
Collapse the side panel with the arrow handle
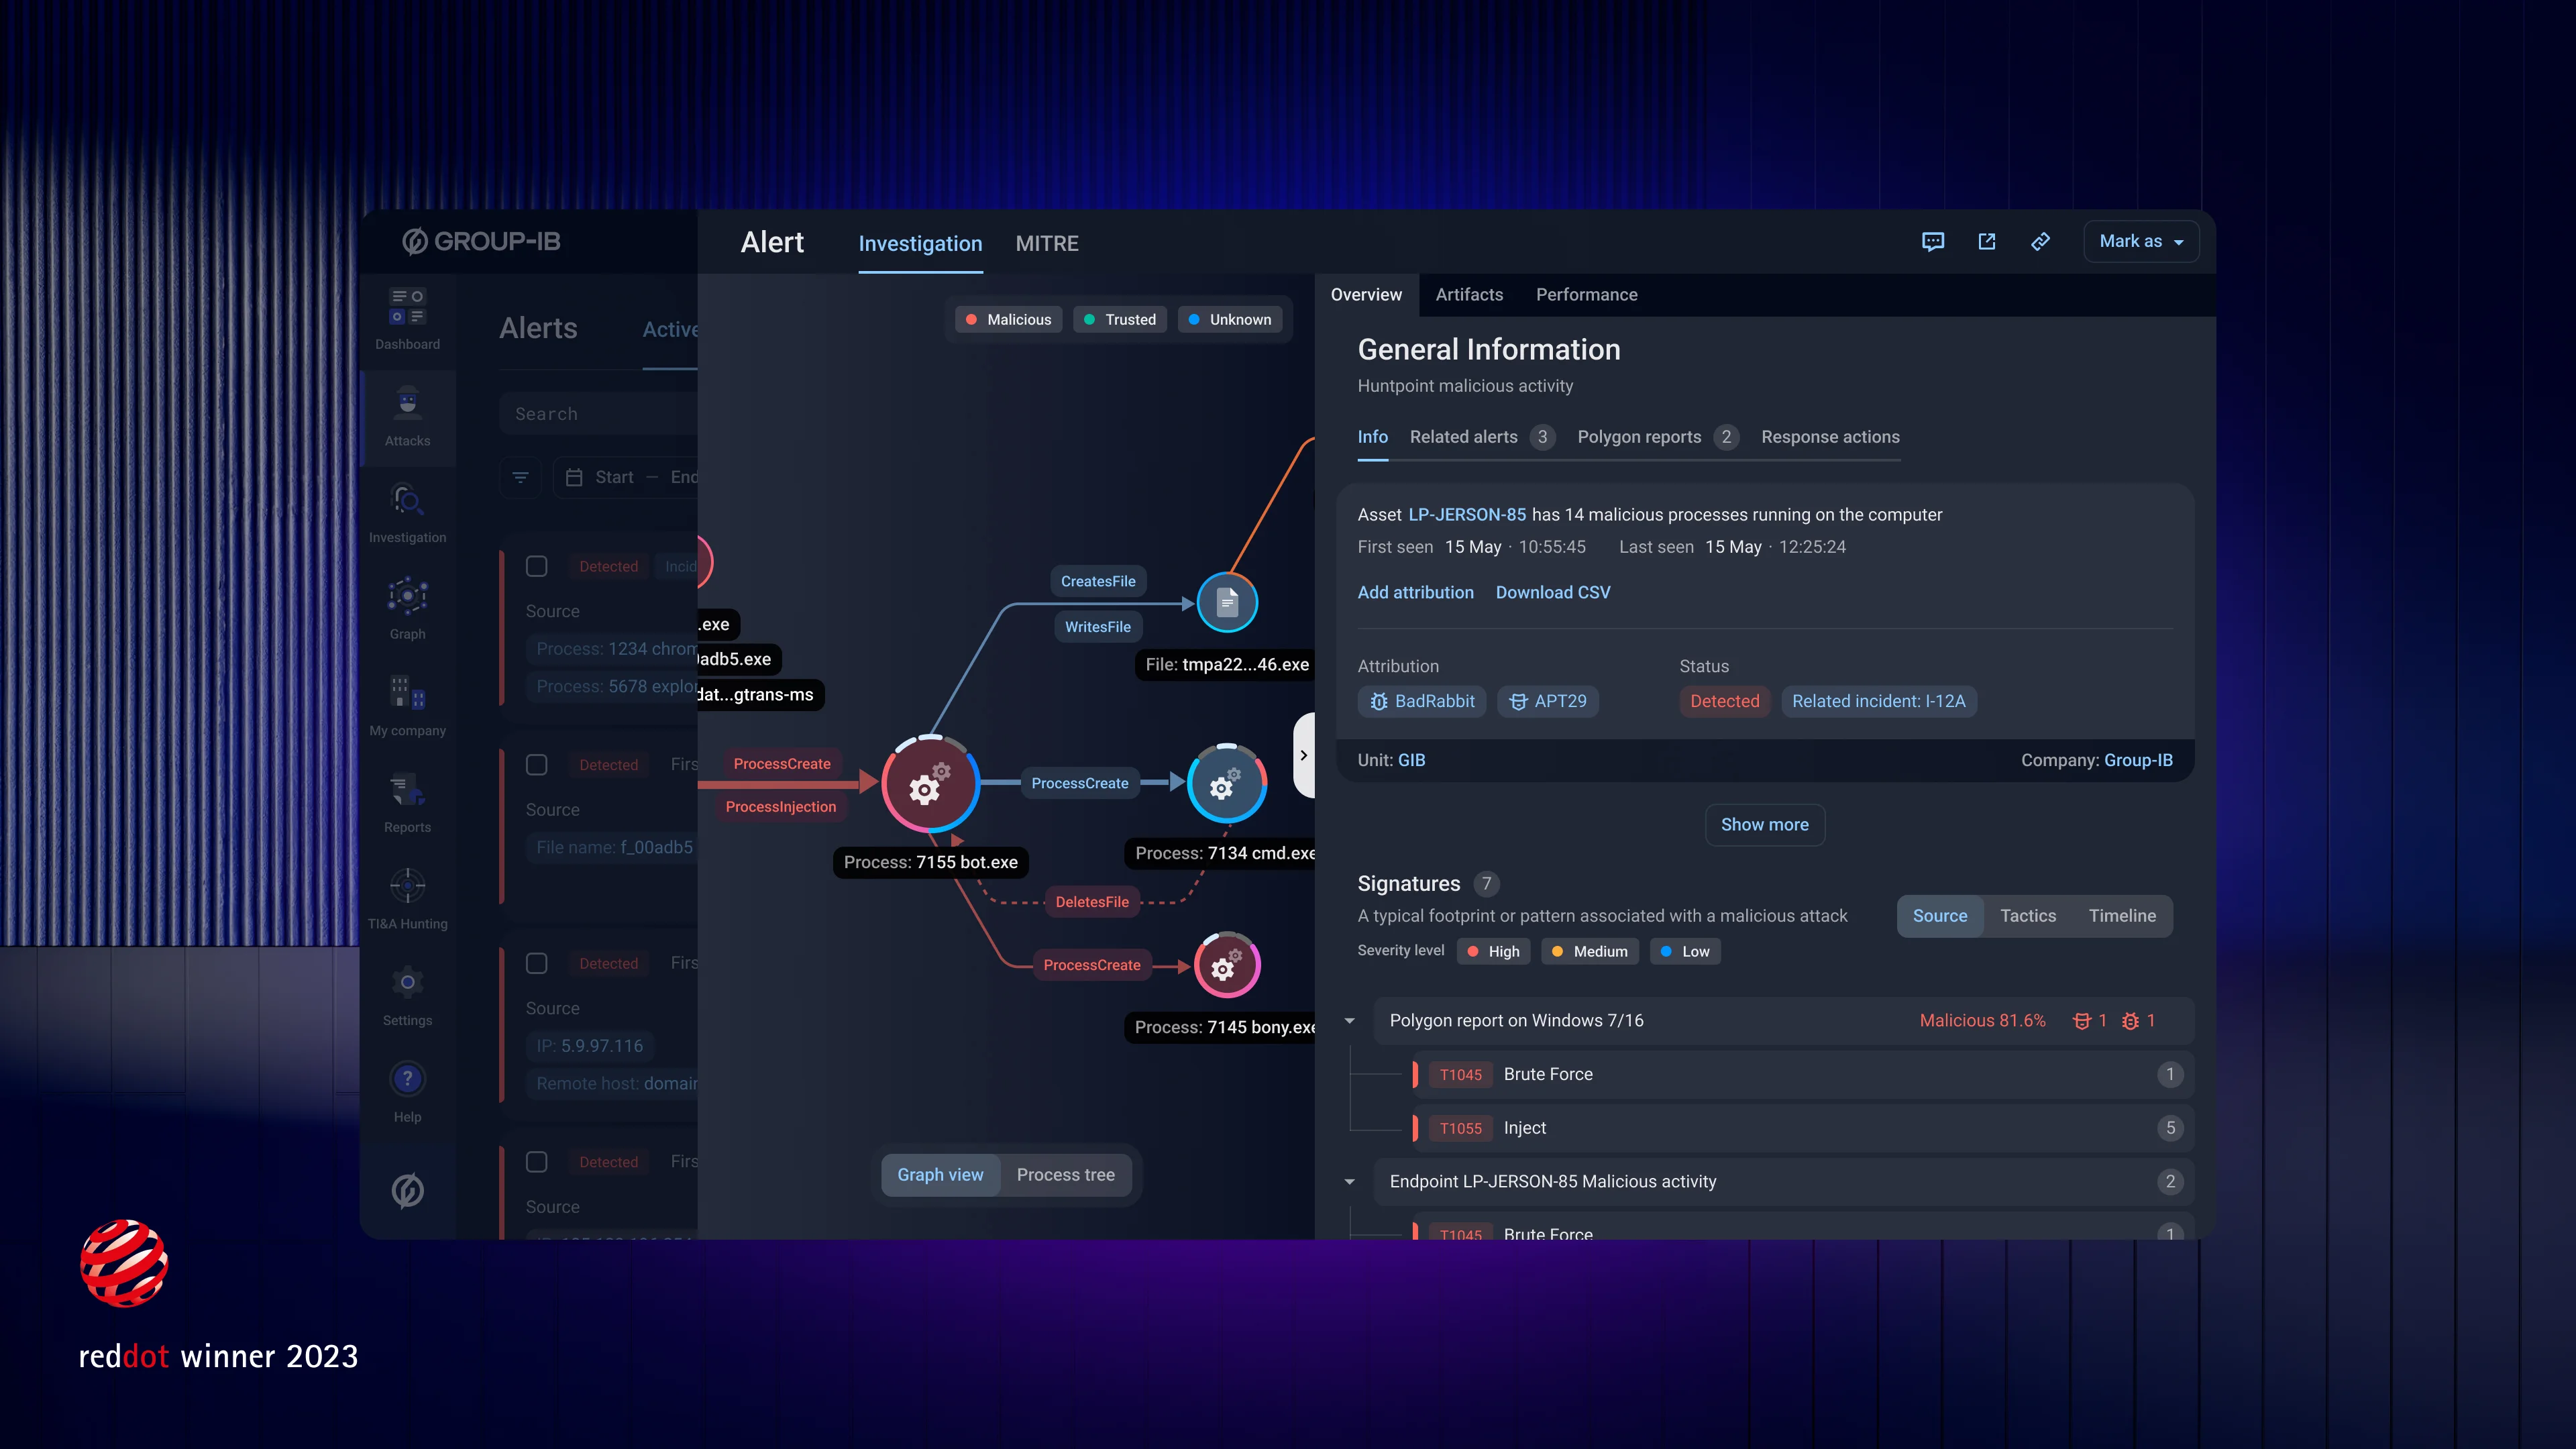[1303, 756]
